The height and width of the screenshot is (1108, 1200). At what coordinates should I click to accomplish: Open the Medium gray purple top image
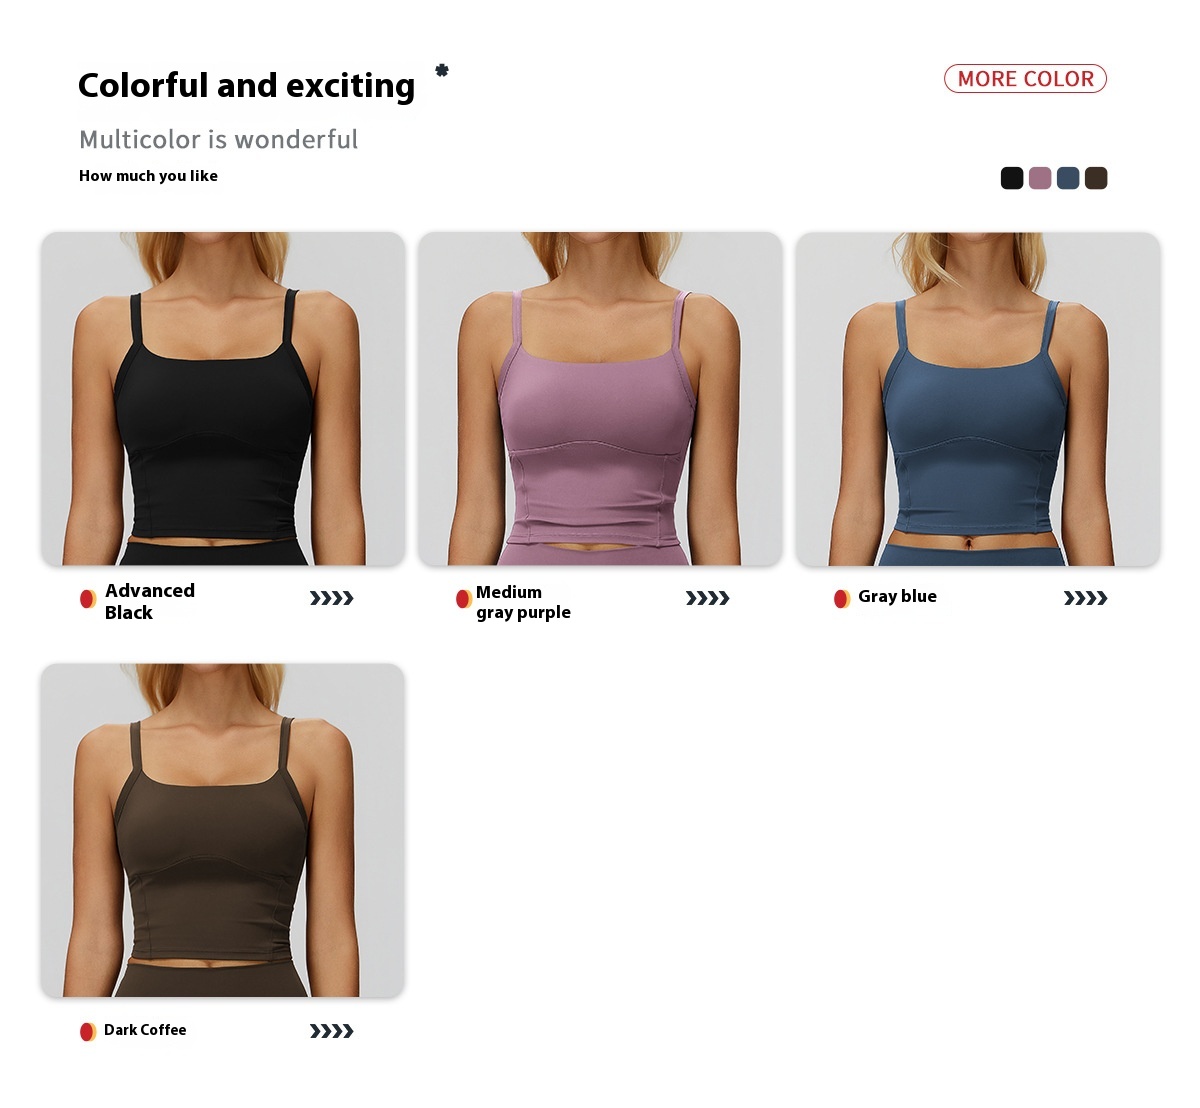600,399
